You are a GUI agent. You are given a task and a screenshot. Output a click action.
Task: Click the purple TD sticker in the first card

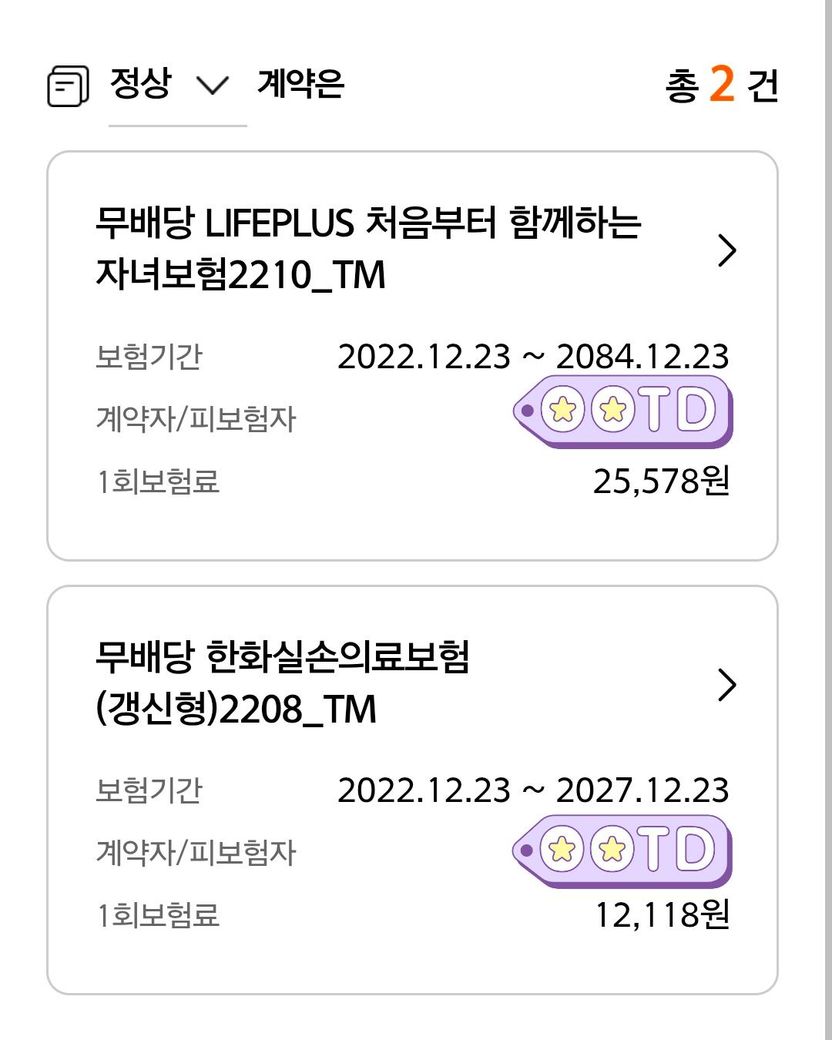tap(624, 411)
